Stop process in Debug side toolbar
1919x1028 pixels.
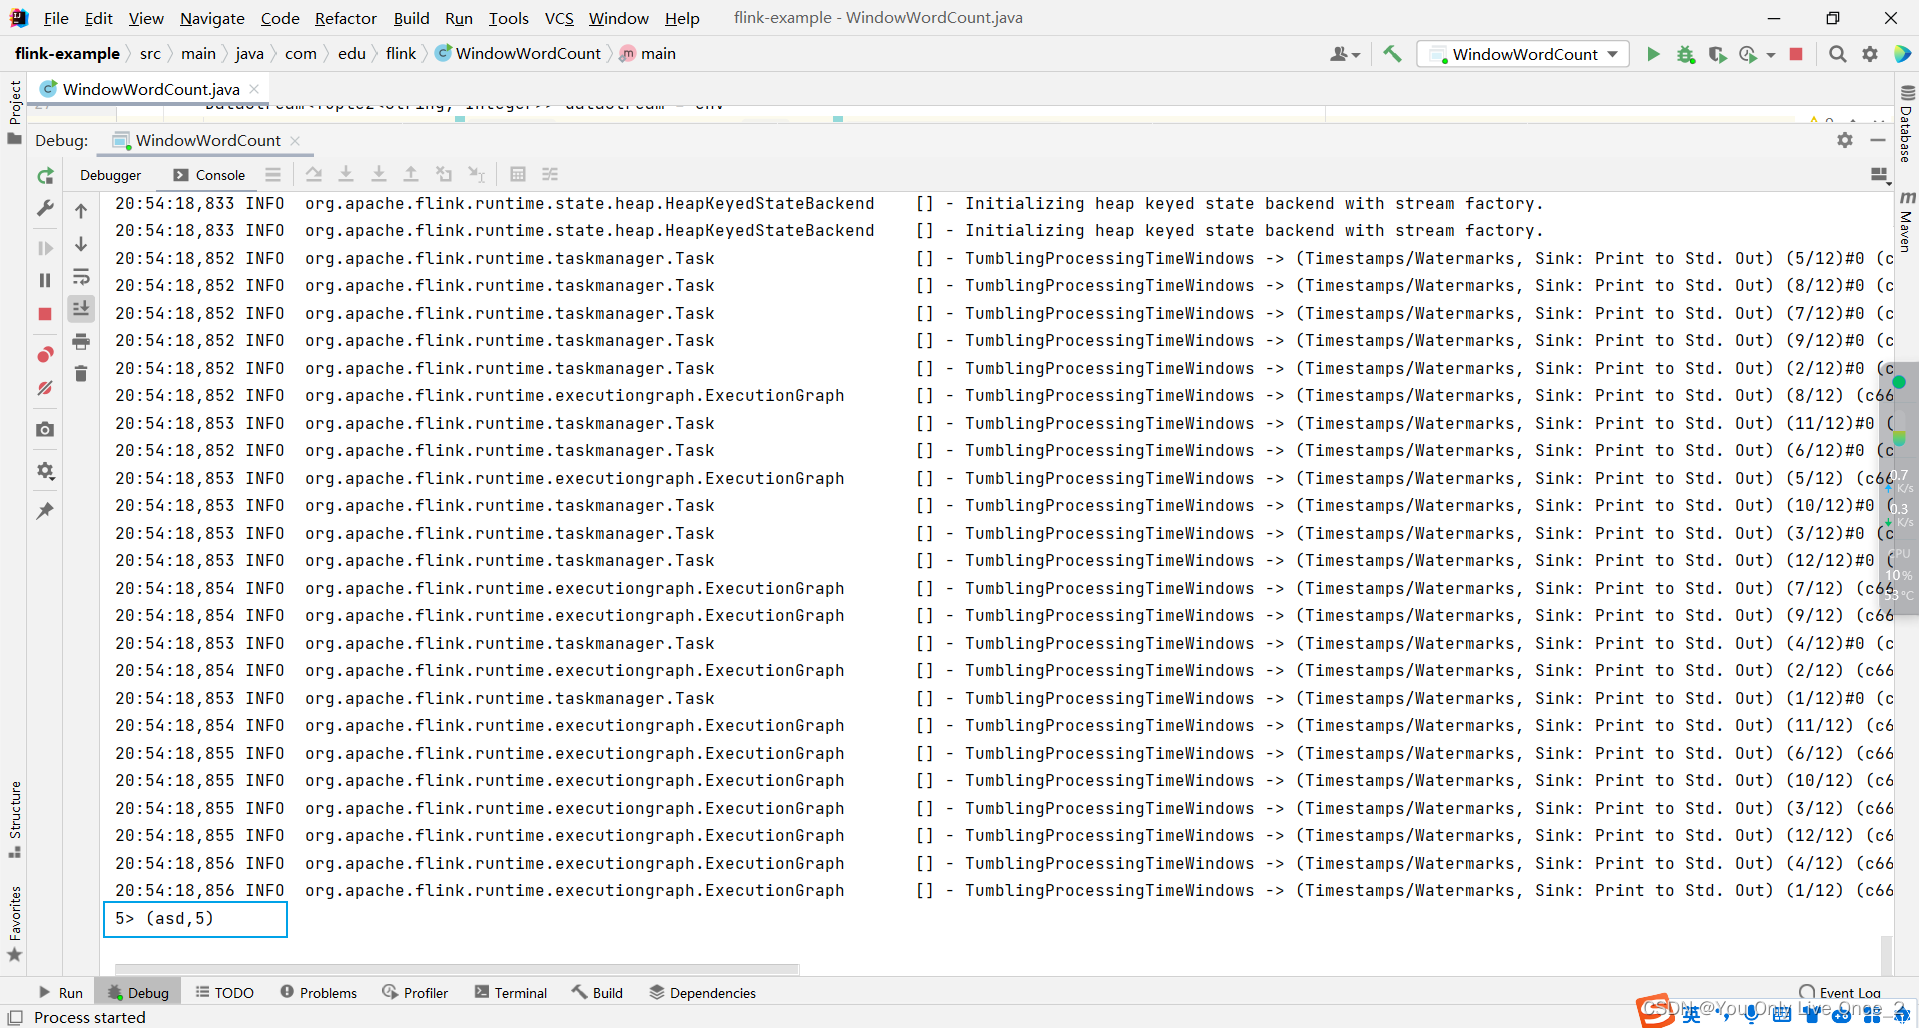[45, 314]
